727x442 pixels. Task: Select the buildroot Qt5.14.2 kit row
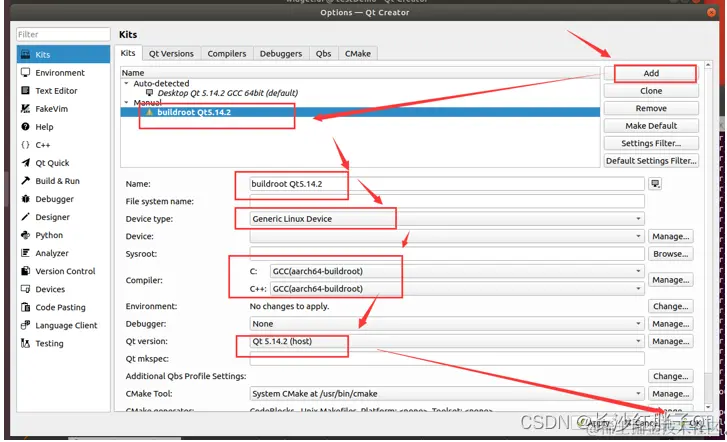point(360,112)
